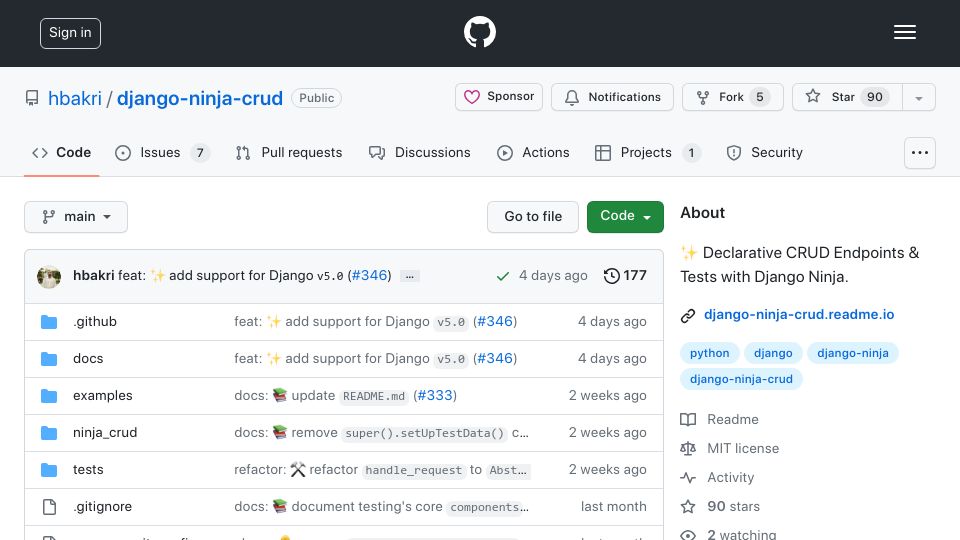Open the docs folder
960x540 pixels.
(88, 358)
